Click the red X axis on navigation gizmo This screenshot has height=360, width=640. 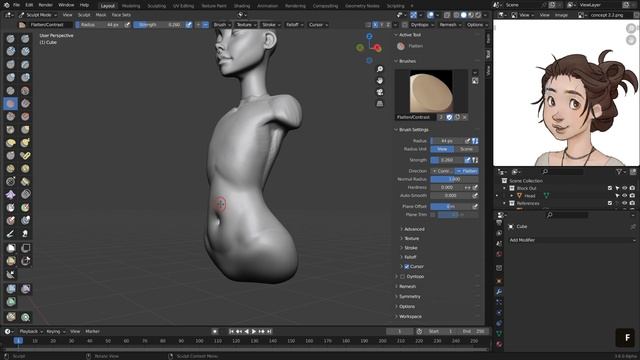(x=378, y=48)
